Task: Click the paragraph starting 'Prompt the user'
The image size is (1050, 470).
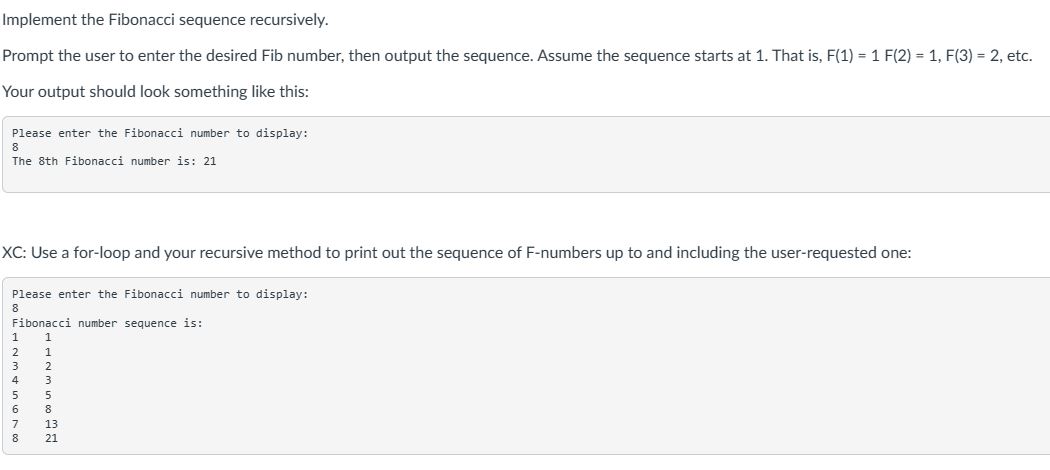Action: [517, 56]
